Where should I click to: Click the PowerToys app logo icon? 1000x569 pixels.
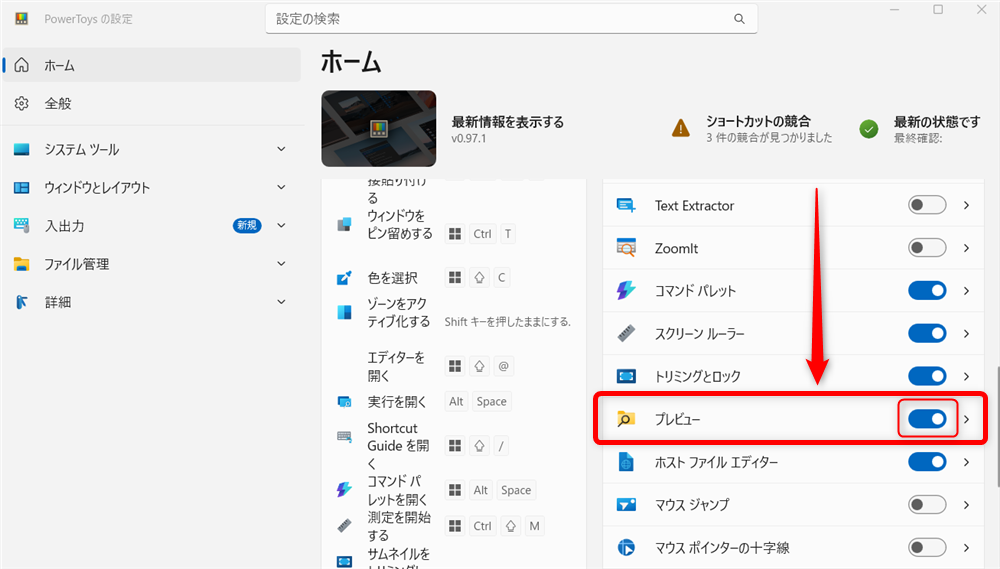pos(22,18)
